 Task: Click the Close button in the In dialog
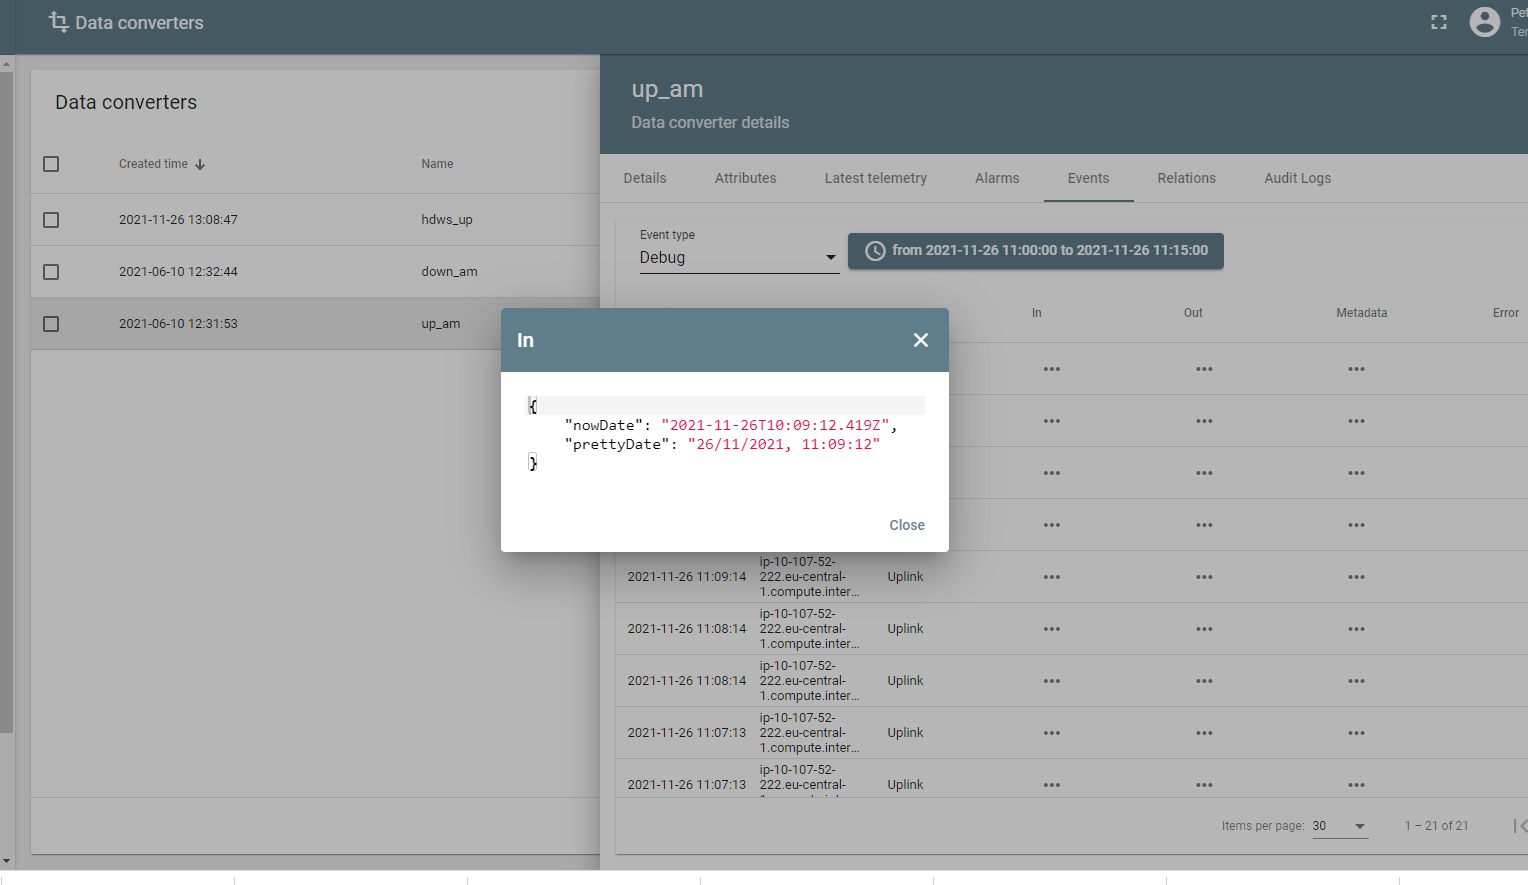(907, 525)
